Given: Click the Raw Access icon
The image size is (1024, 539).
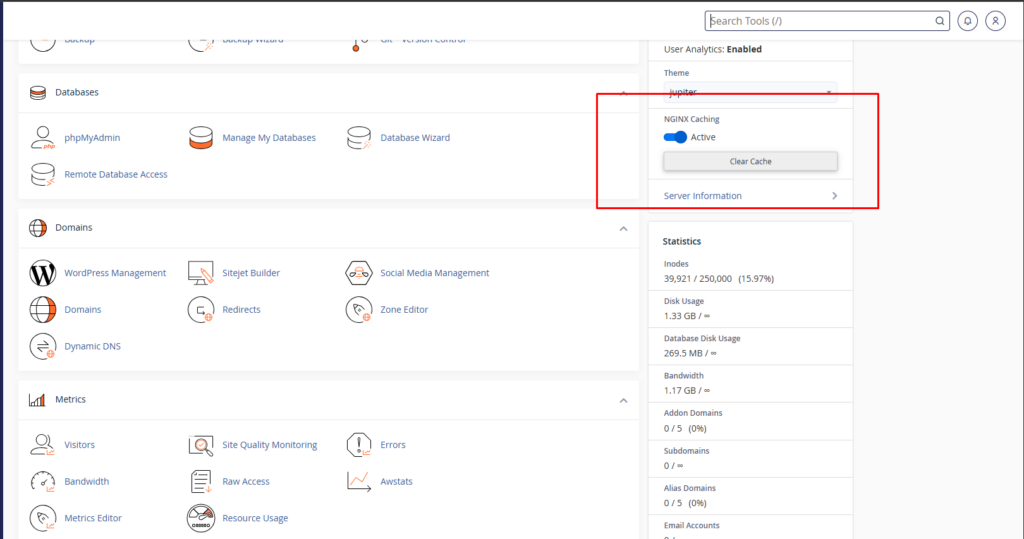Looking at the screenshot, I should (200, 482).
